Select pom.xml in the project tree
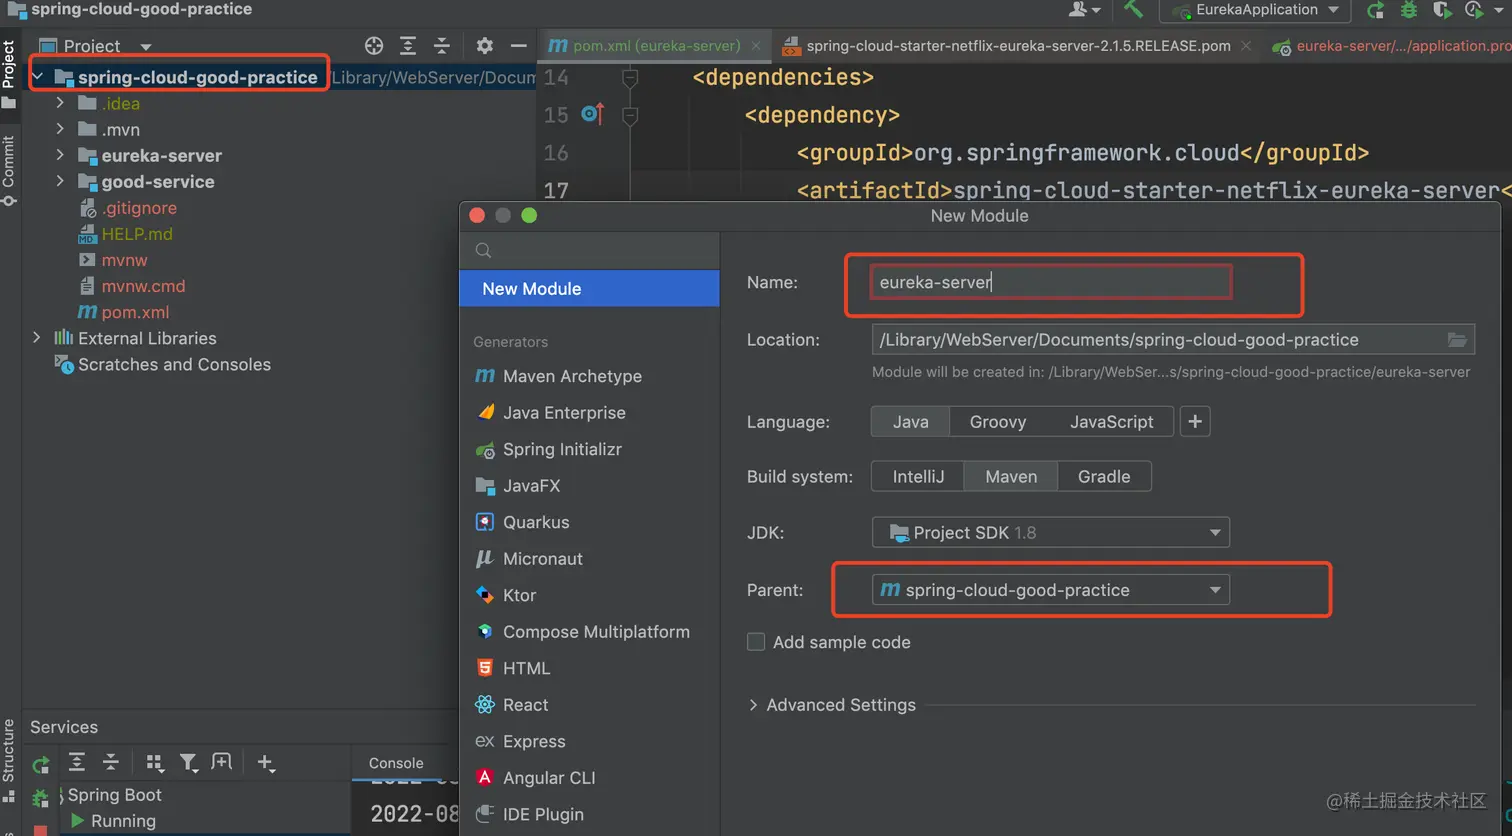This screenshot has height=836, width=1512. [x=135, y=312]
